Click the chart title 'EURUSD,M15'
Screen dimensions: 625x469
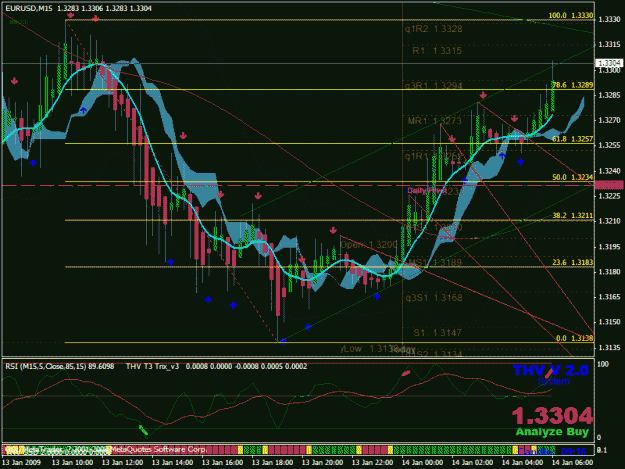(28, 8)
